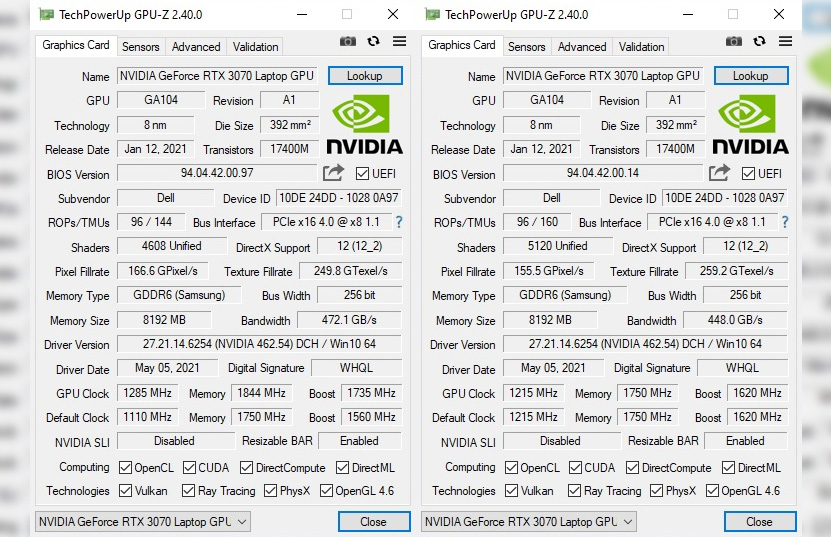831x537 pixels.
Task: Toggle Ray Tracing checkbox in right window
Action: click(574, 491)
